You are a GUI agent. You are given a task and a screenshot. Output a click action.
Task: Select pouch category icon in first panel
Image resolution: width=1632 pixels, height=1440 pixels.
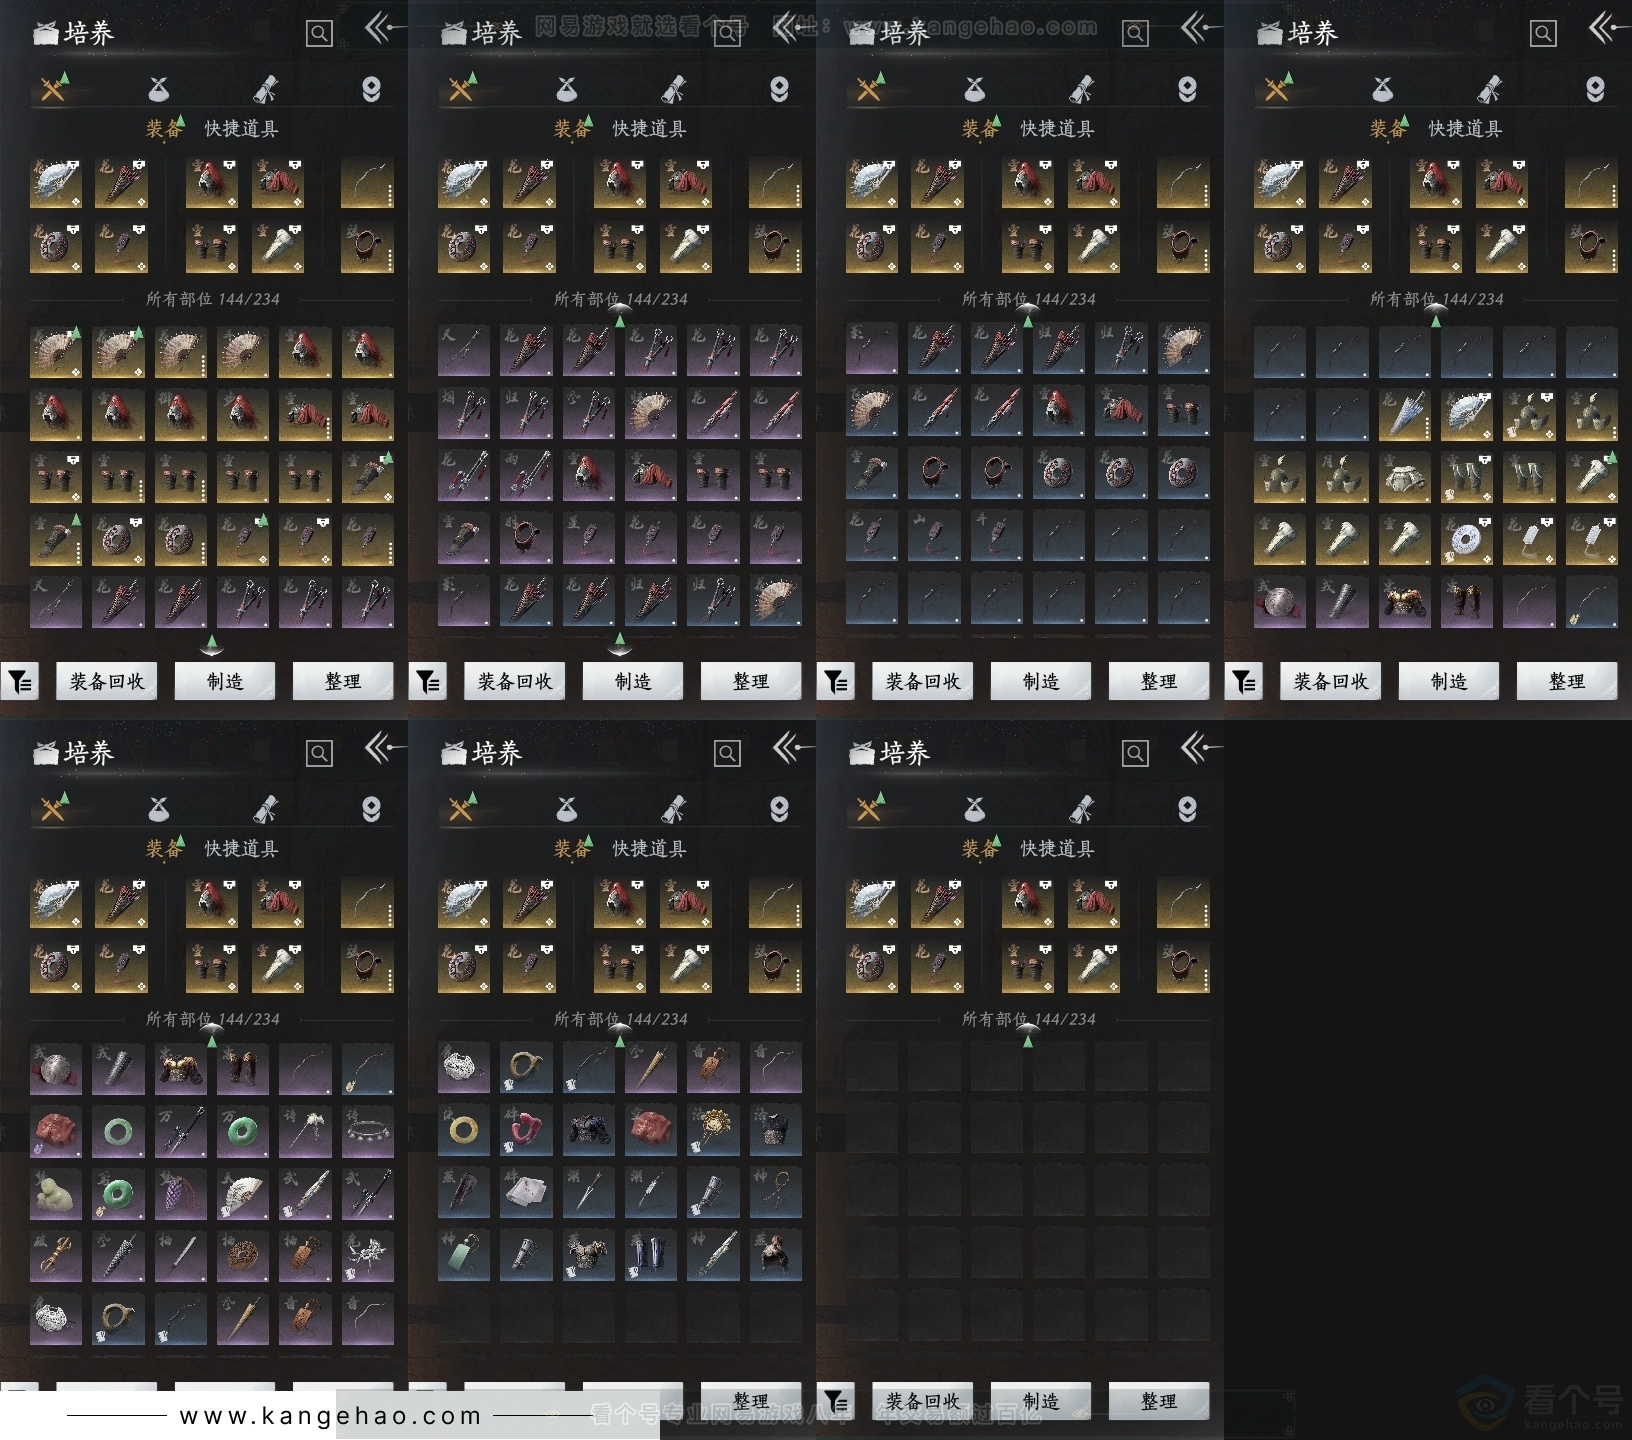click(159, 90)
